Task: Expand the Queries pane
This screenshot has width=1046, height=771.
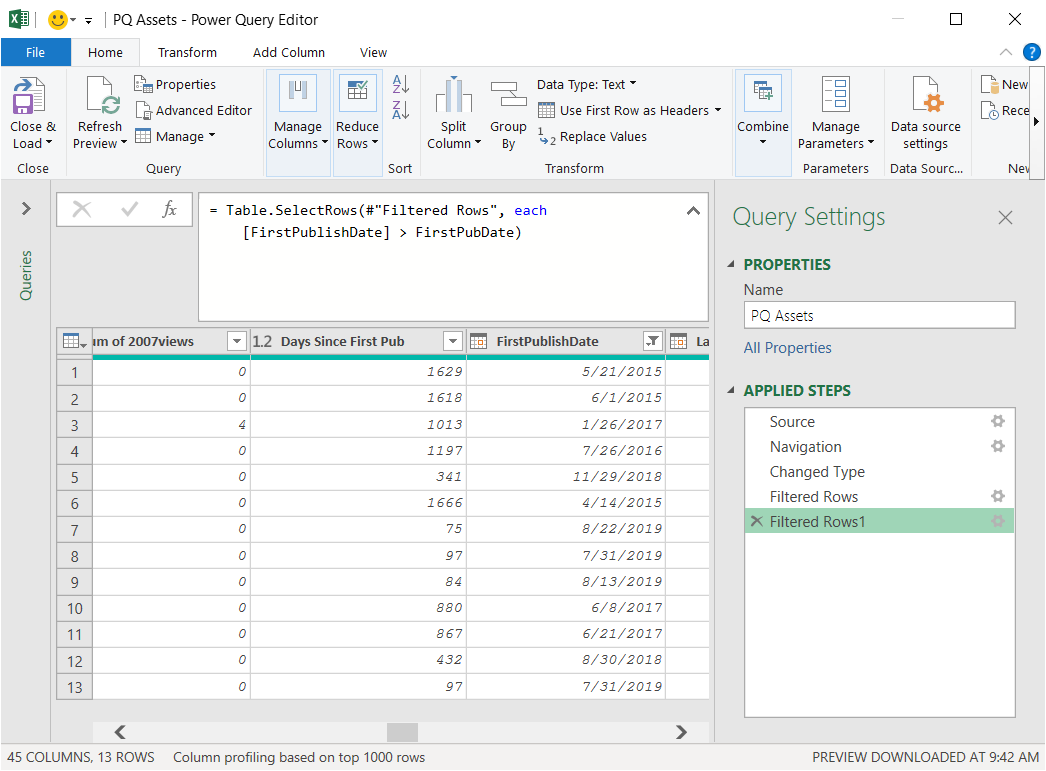Action: 26,209
